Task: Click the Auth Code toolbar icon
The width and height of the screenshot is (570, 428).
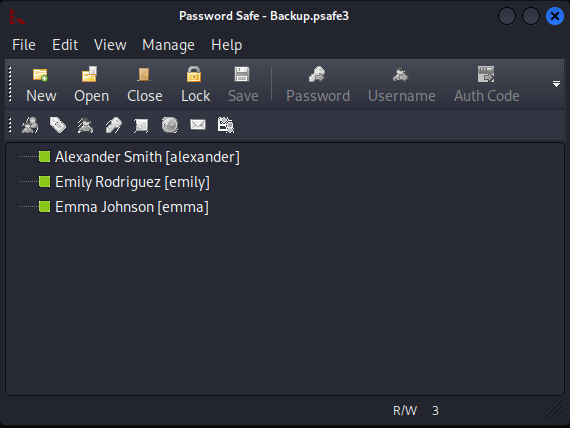Action: point(486,74)
